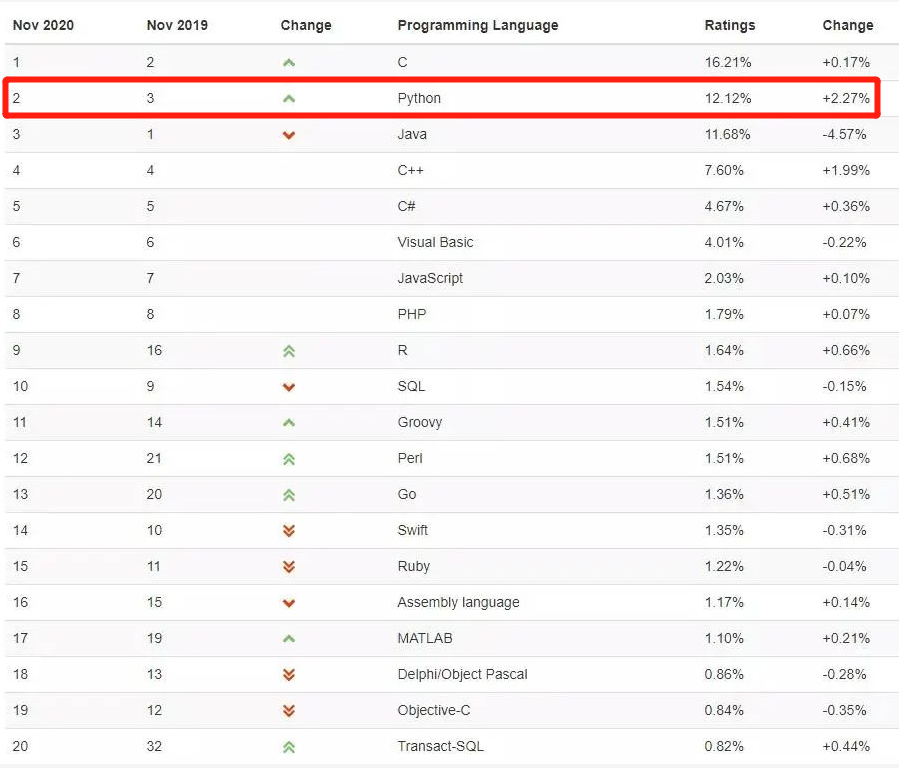Viewport: 899px width, 768px height.
Task: Click the Ratings column header
Action: click(730, 25)
